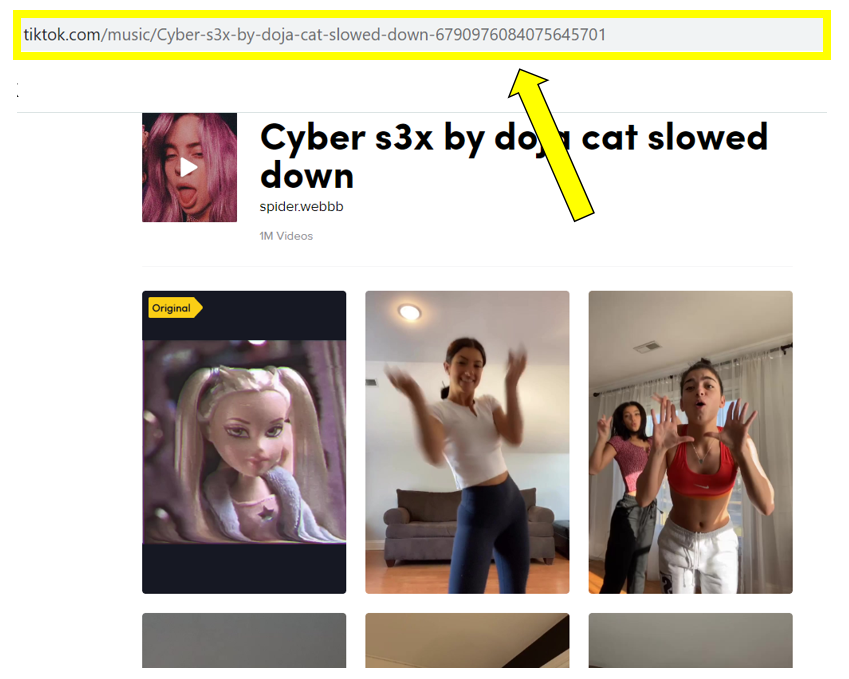
Task: Open the spider.webbb creator profile link
Action: (x=301, y=207)
